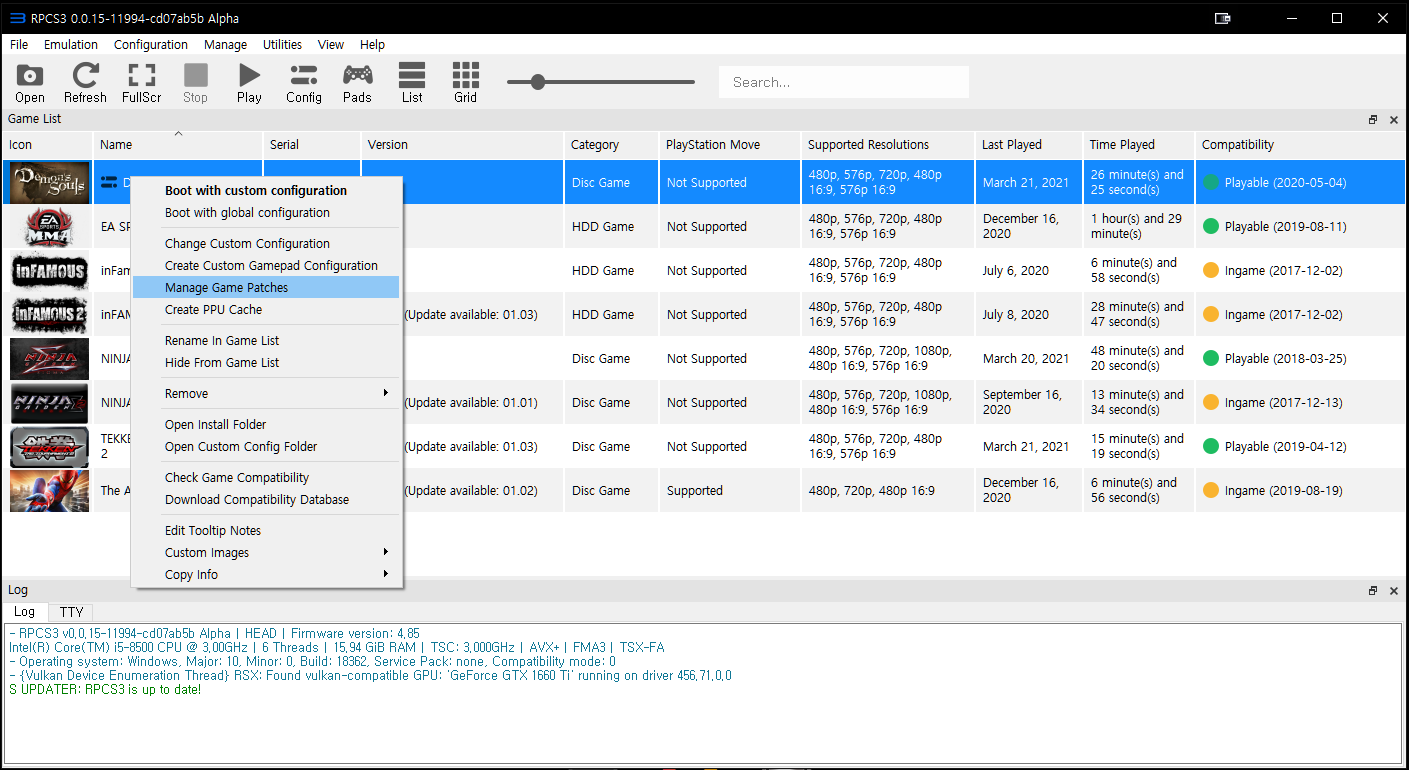Open the Config toolbar icon
1409x770 pixels.
click(x=304, y=83)
